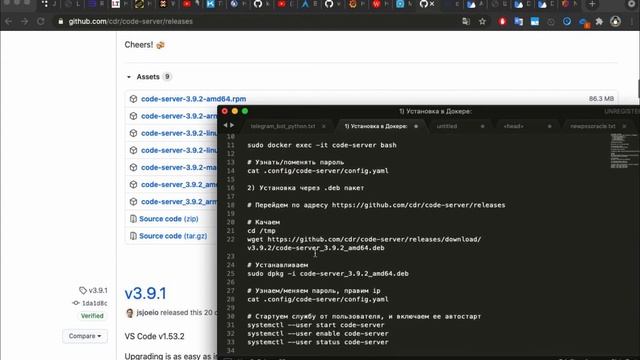
Task: Close the active GitHub browser tab
Action: click(432, 4)
